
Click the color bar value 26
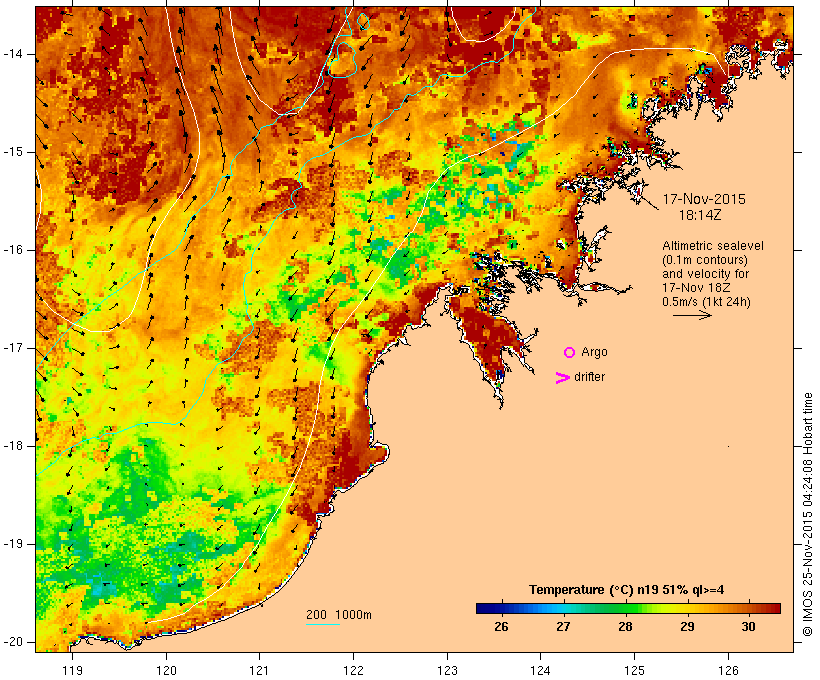(x=501, y=627)
